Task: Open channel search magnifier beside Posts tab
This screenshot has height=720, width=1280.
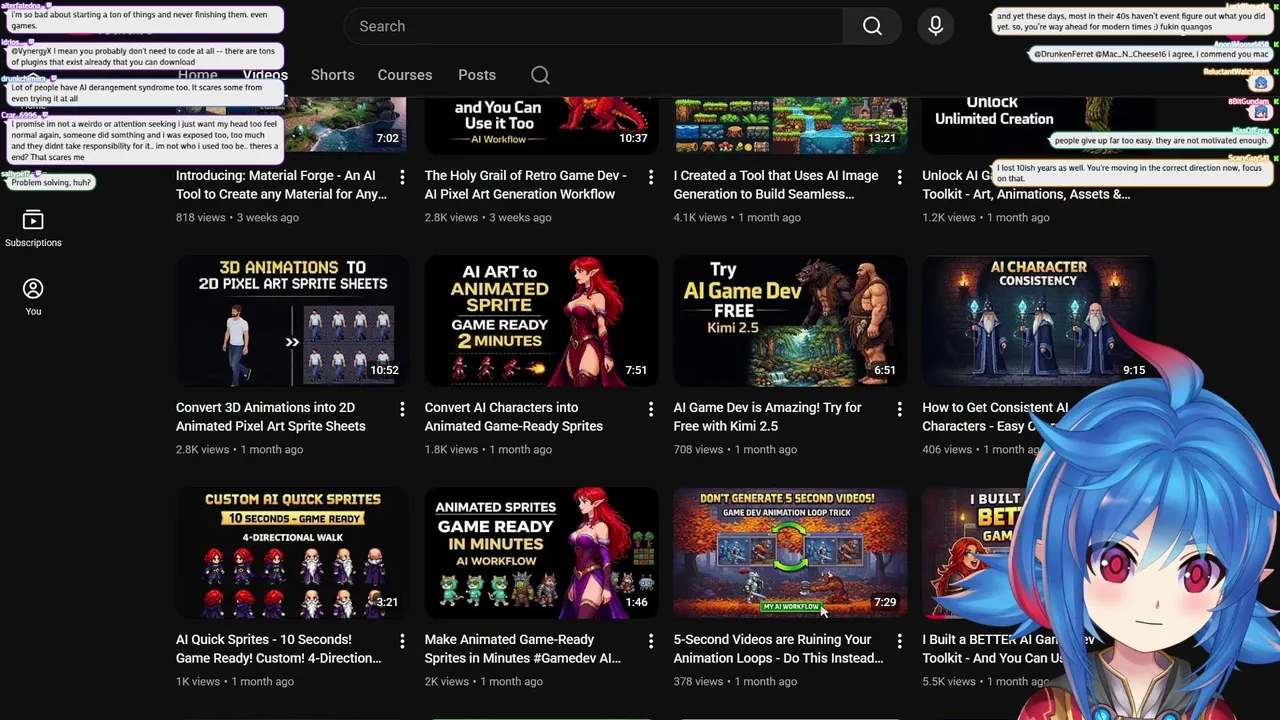Action: [540, 75]
